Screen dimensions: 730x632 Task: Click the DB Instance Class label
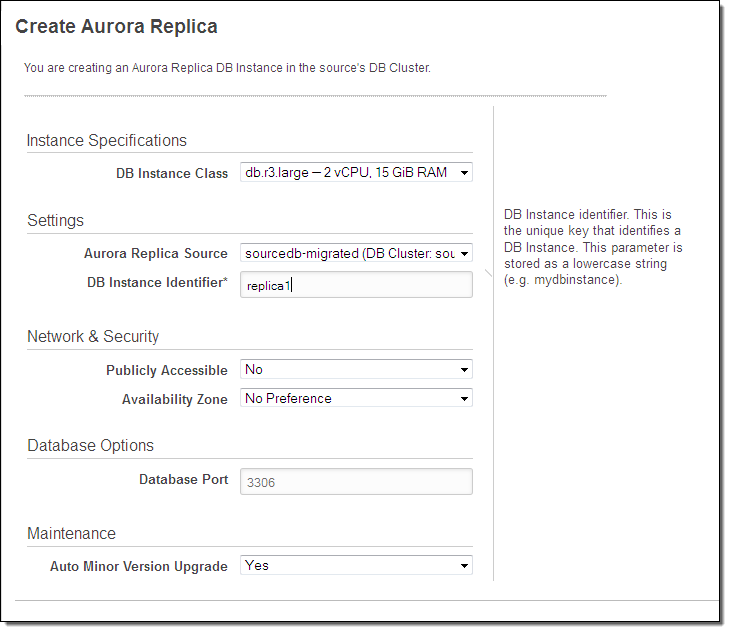(171, 174)
